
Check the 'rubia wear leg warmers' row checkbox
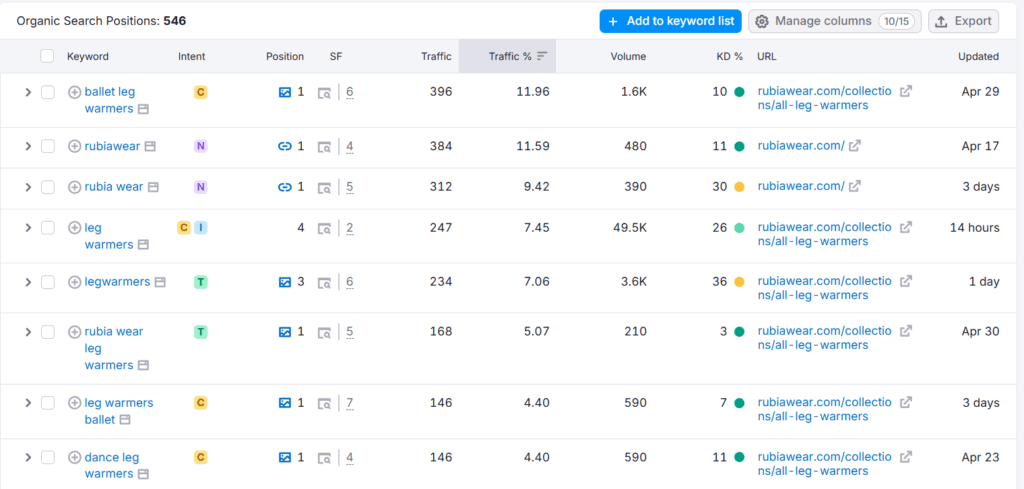(48, 332)
